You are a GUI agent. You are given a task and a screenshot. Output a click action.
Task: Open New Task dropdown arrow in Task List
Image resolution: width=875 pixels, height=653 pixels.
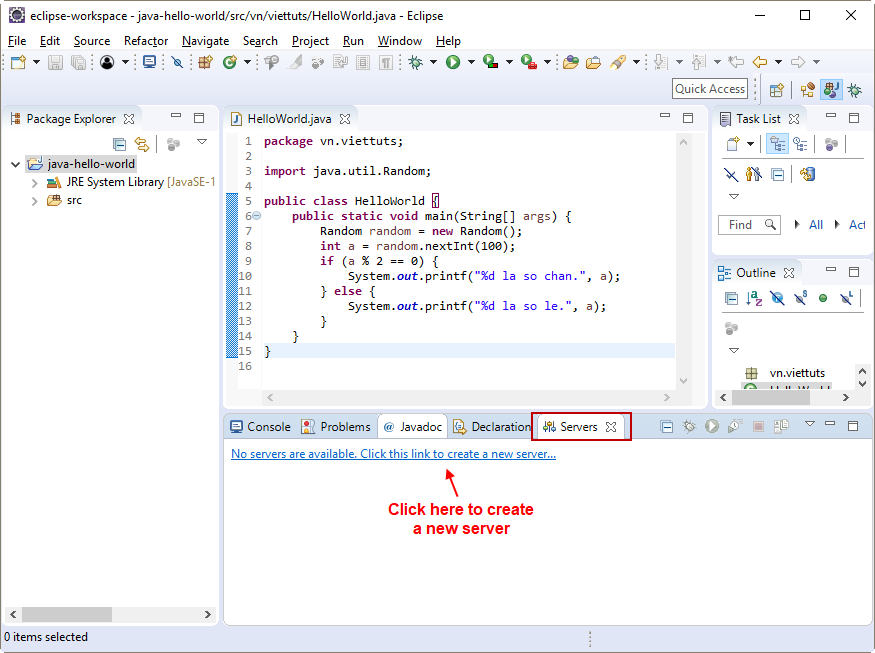click(x=751, y=144)
